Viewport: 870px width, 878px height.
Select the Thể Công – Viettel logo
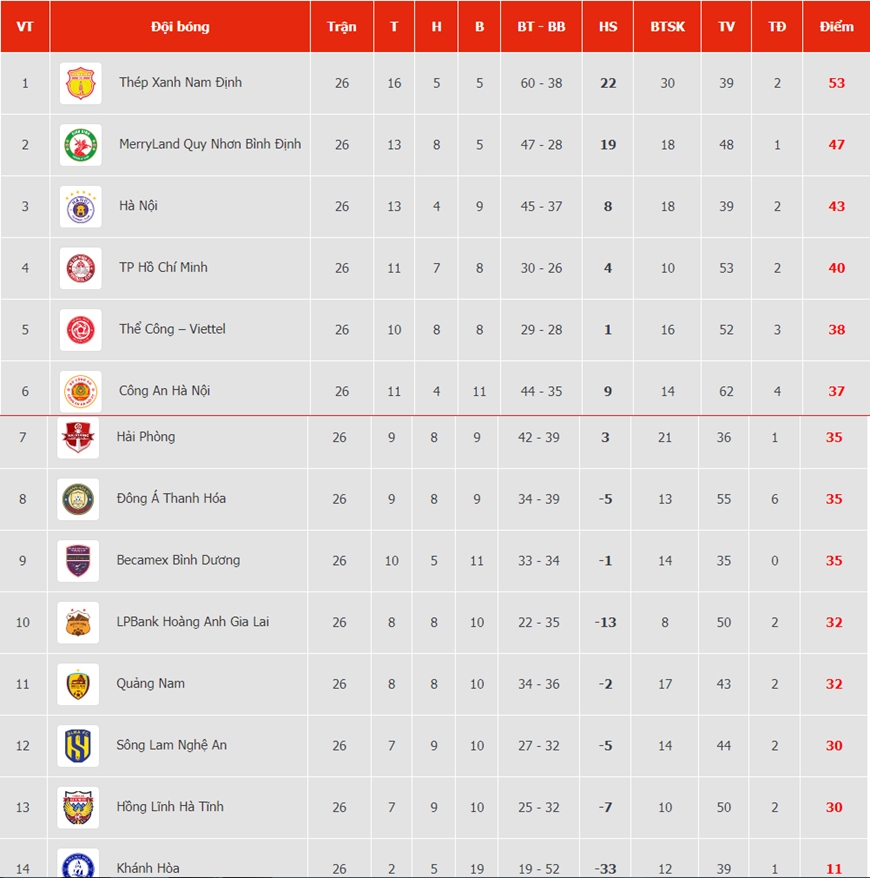(x=81, y=330)
